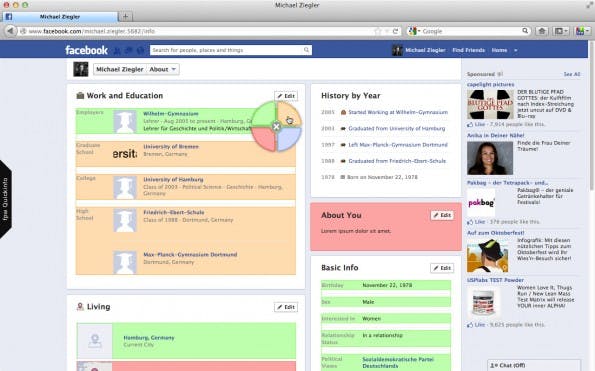Open the Chat (Off) bar
Screen dimensions: 595x371
[x=534, y=365]
